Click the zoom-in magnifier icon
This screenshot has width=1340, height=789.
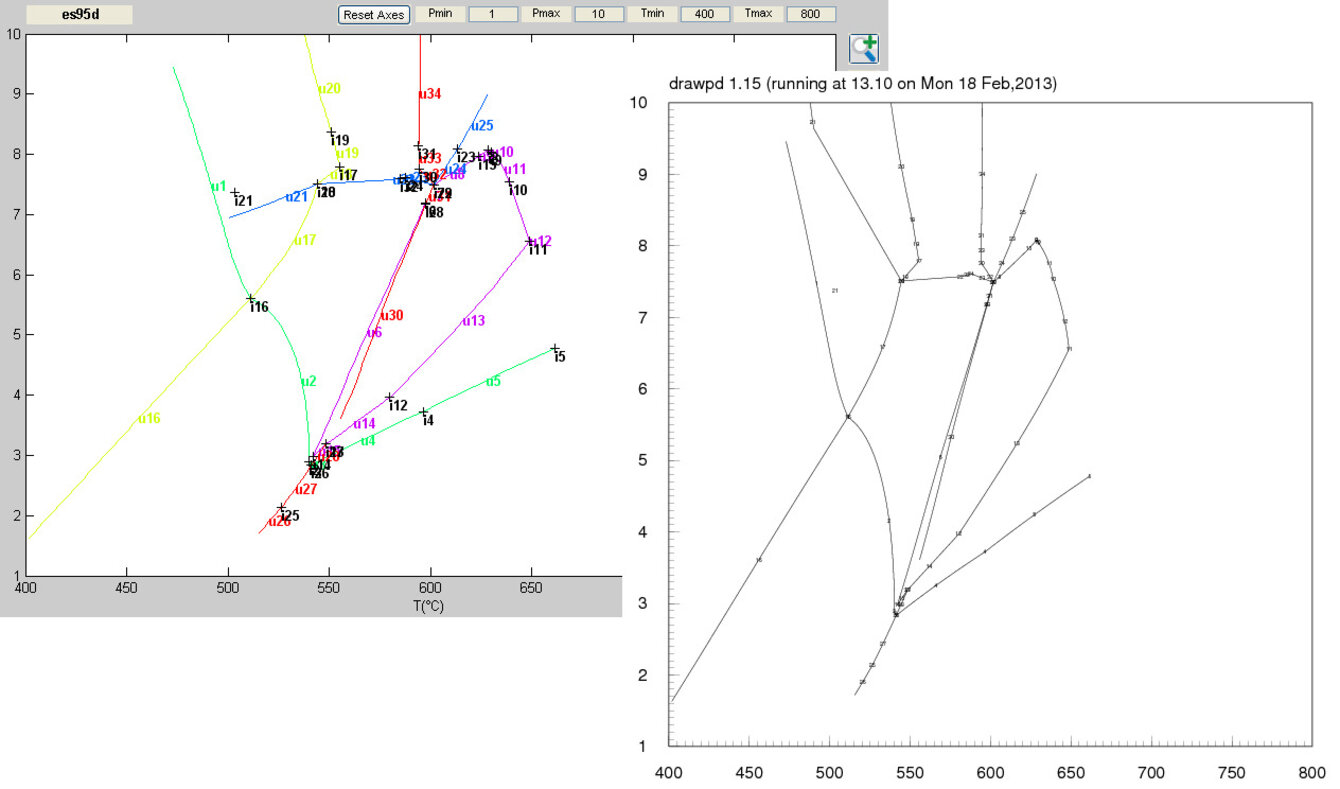coord(863,48)
